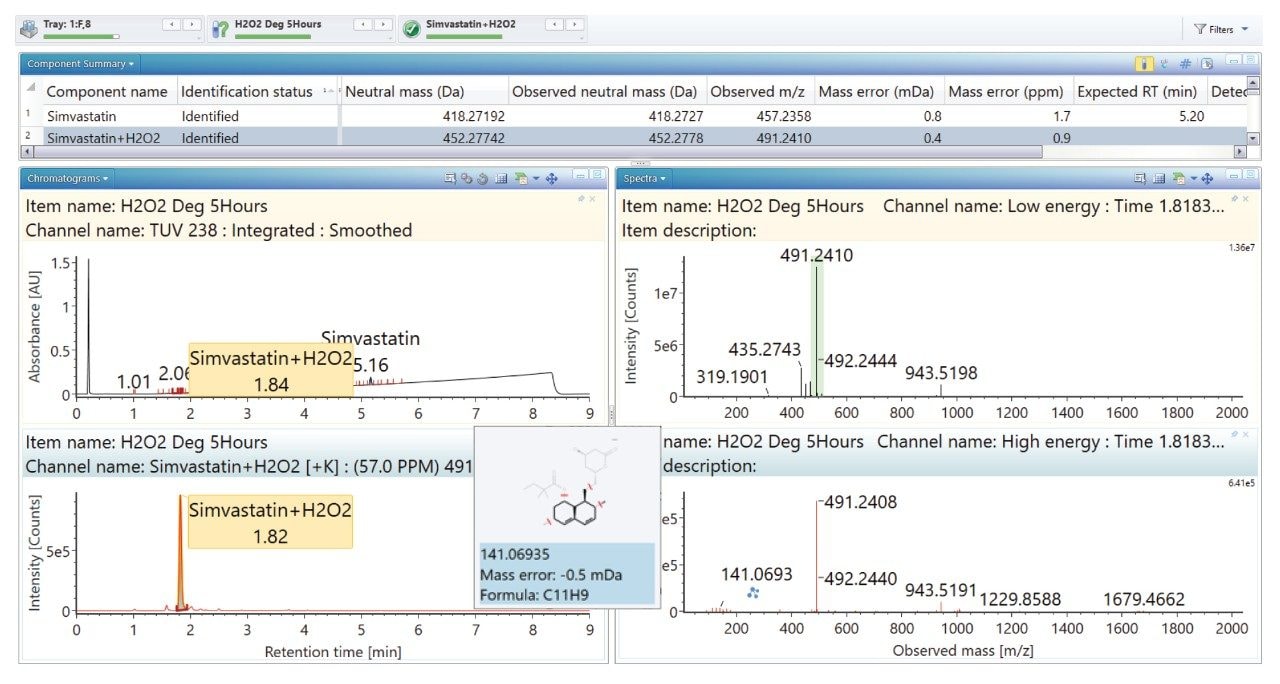1280x684 pixels.
Task: Click the hash (#) icon in Component Summary
Action: click(x=1185, y=64)
